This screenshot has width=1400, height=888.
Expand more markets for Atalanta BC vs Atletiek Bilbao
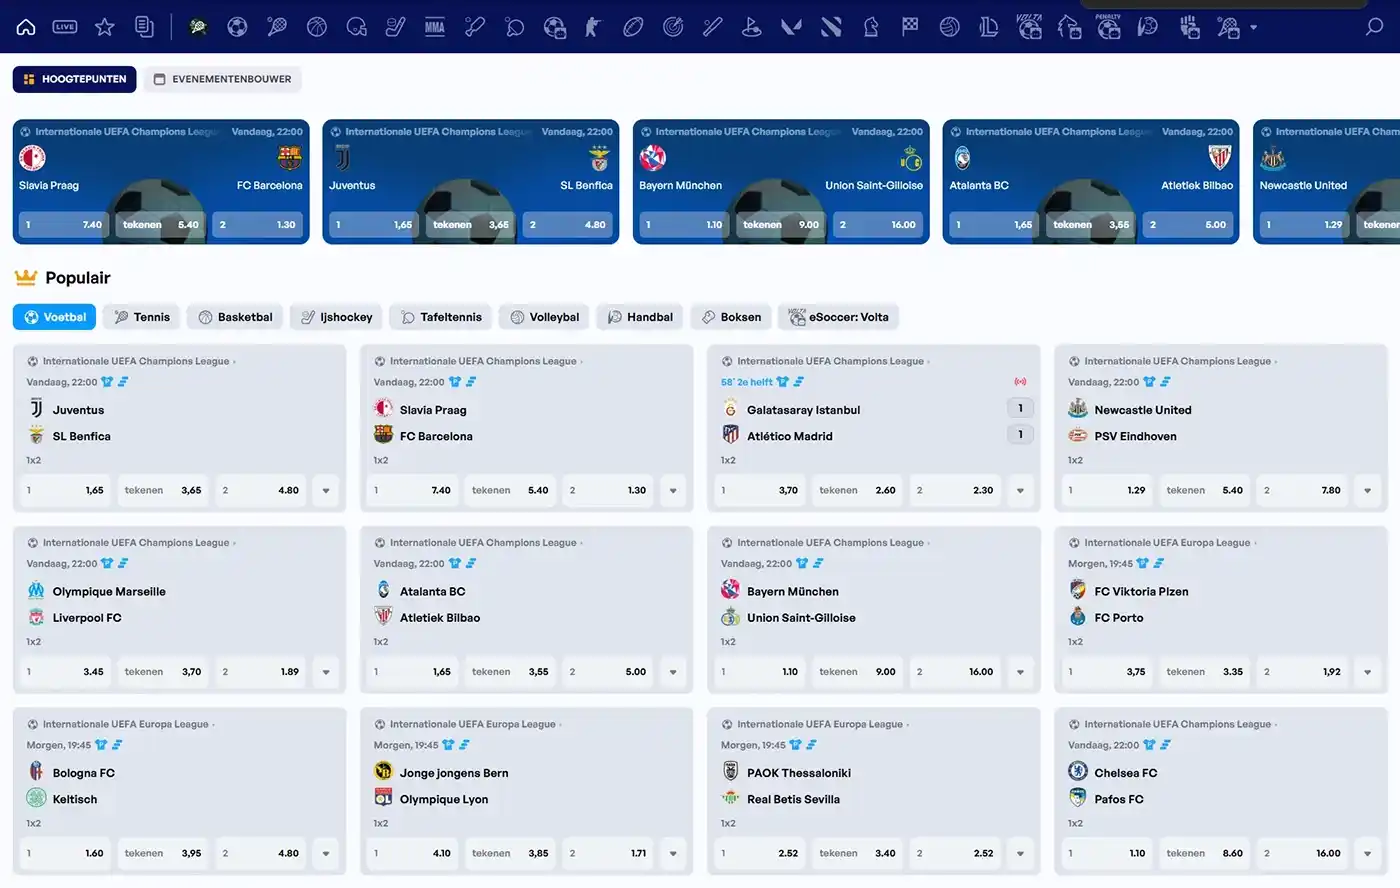tap(673, 672)
